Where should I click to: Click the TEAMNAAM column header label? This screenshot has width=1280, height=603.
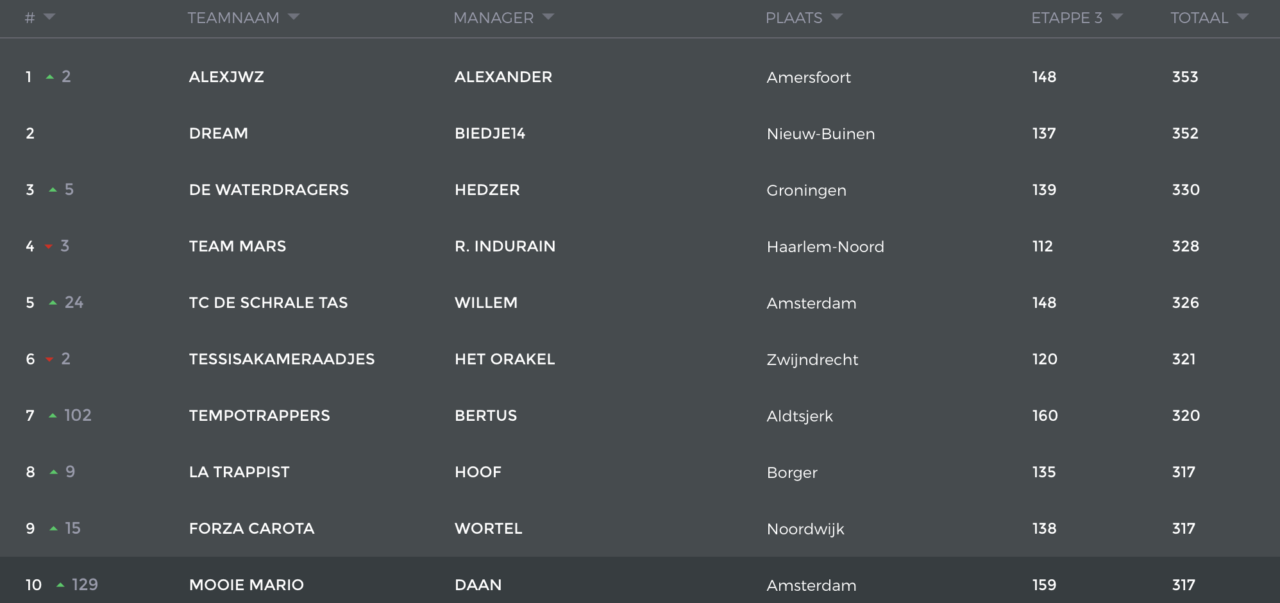232,18
